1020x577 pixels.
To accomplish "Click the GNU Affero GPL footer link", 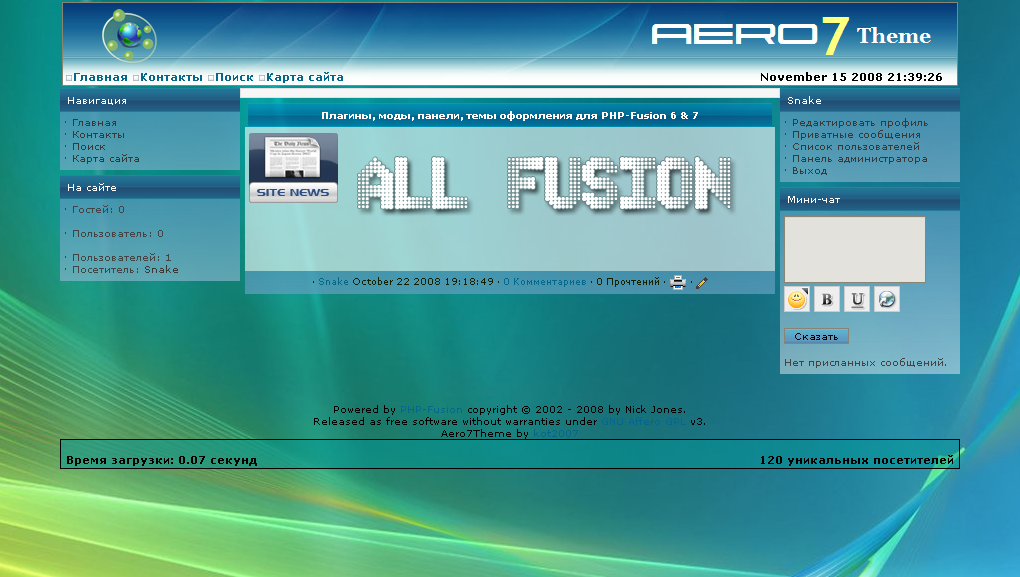I will pos(643,422).
